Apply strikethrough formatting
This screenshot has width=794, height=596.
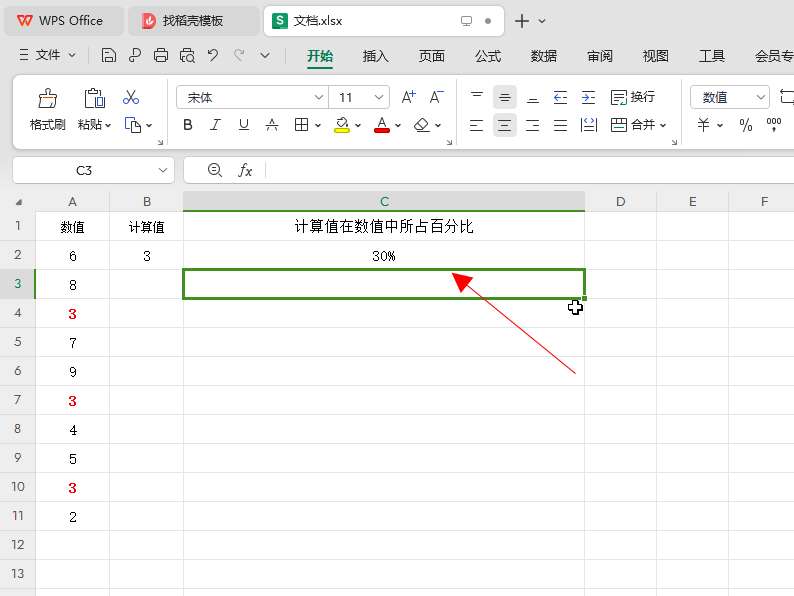click(272, 125)
